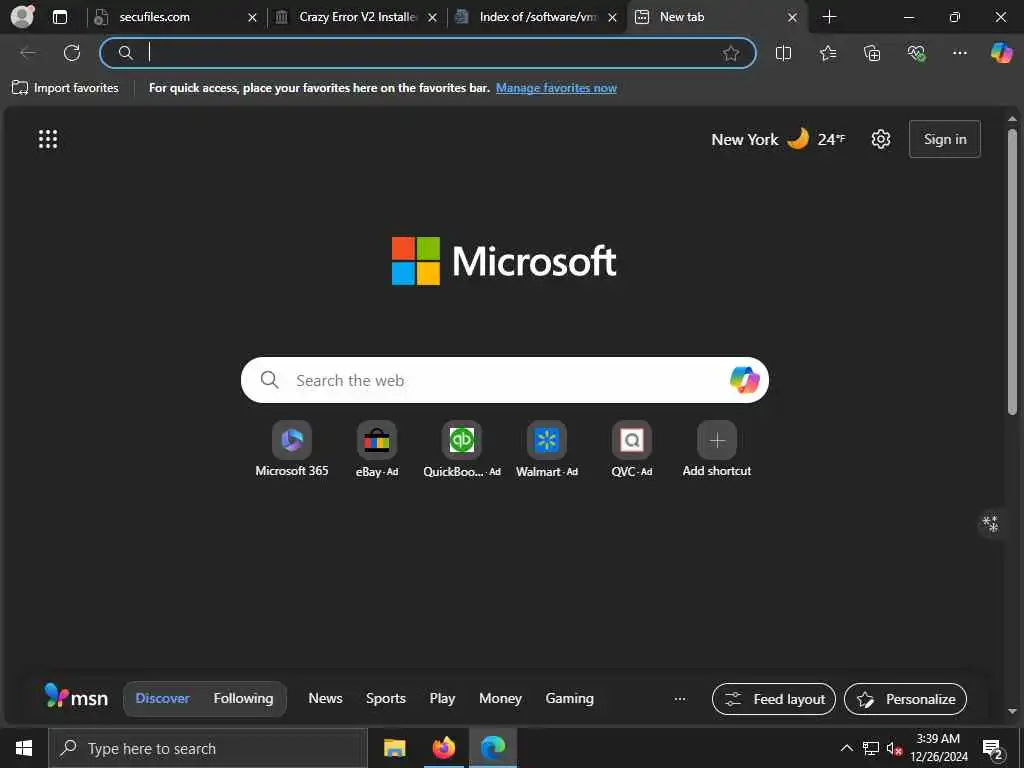This screenshot has width=1024, height=768.
Task: Close the Index of /software tab
Action: pyautogui.click(x=613, y=18)
